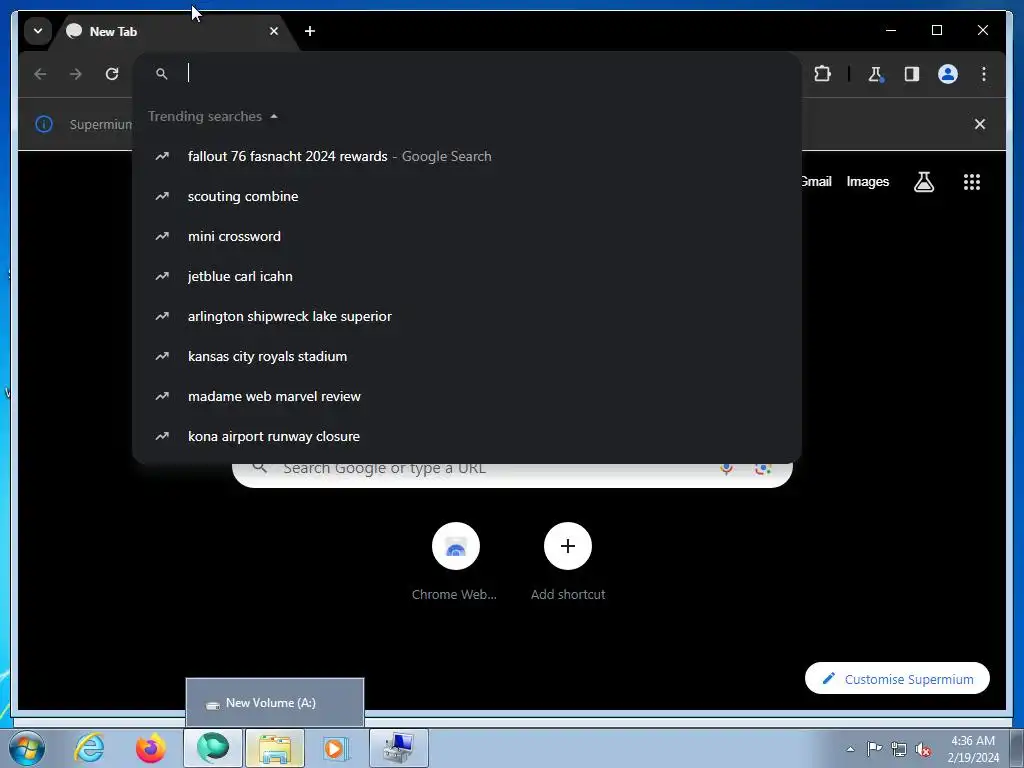Open the Gmail link

[816, 182]
